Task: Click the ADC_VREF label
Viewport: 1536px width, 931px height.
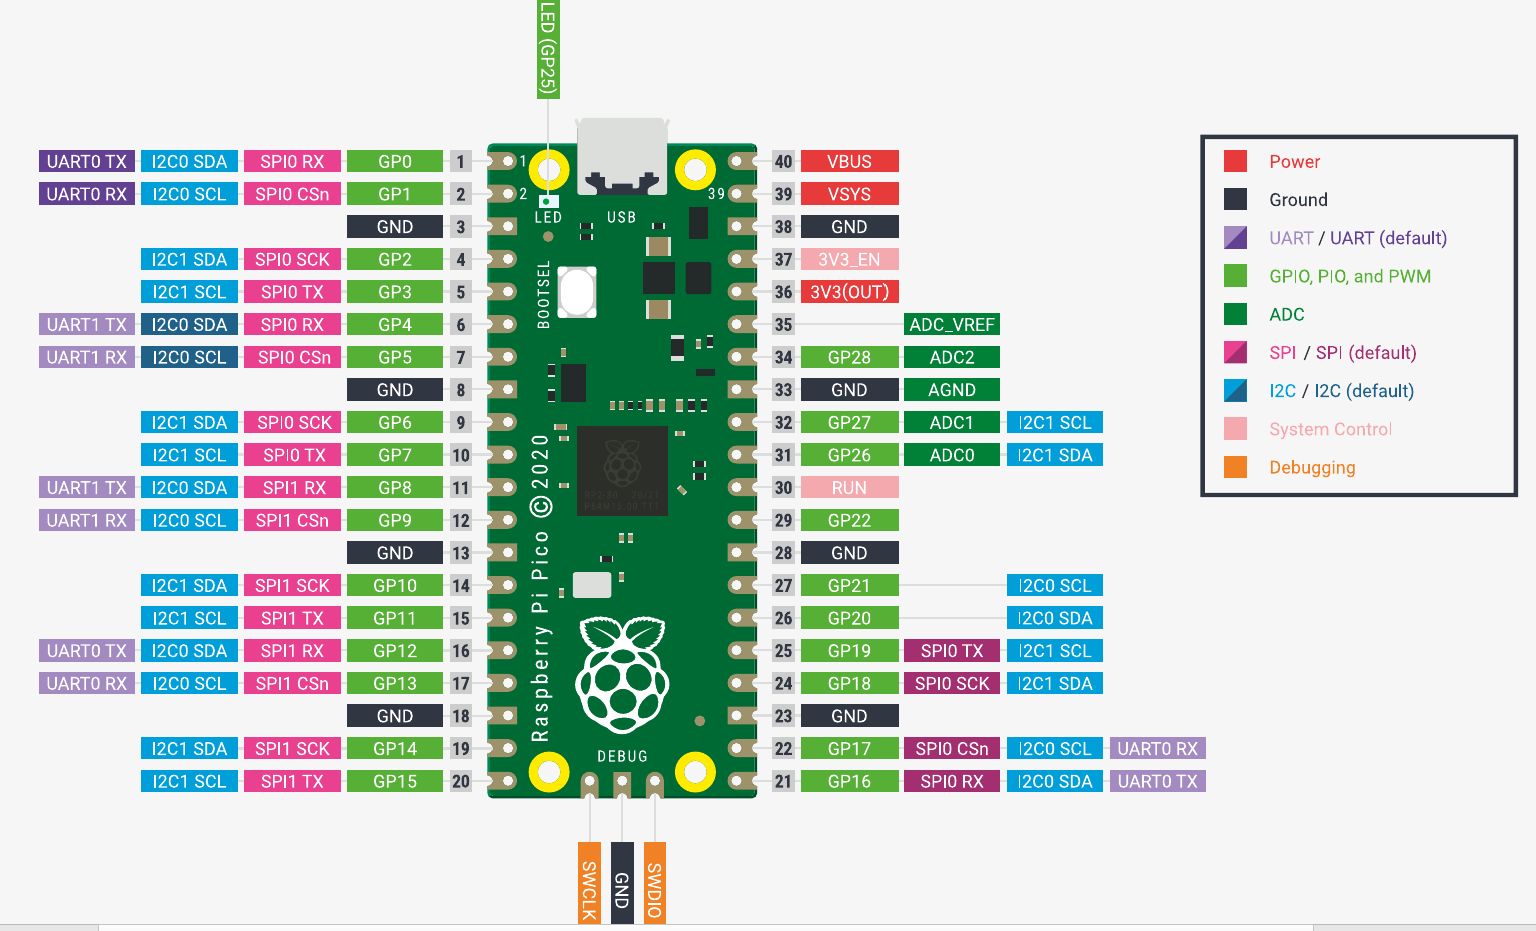Action: point(951,325)
